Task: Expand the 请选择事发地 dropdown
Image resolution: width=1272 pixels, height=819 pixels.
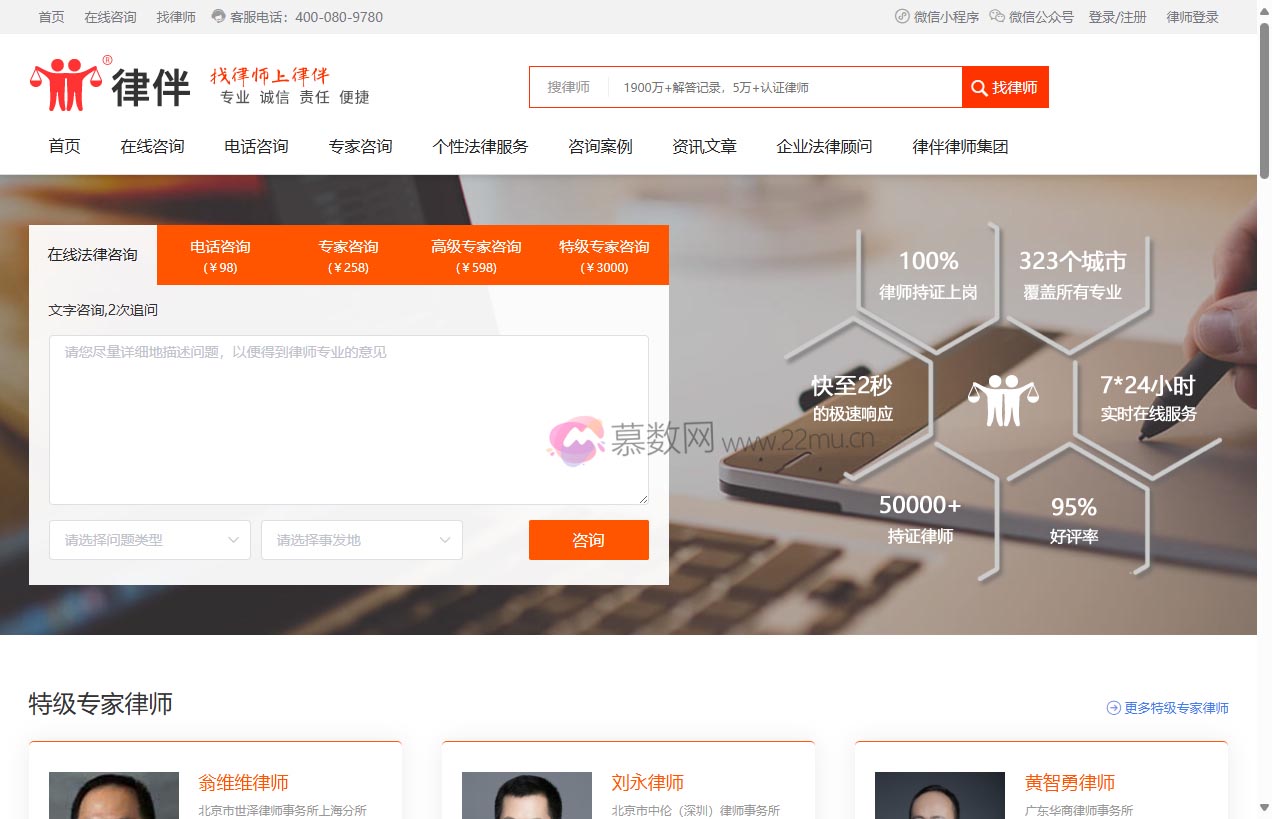Action: point(361,540)
